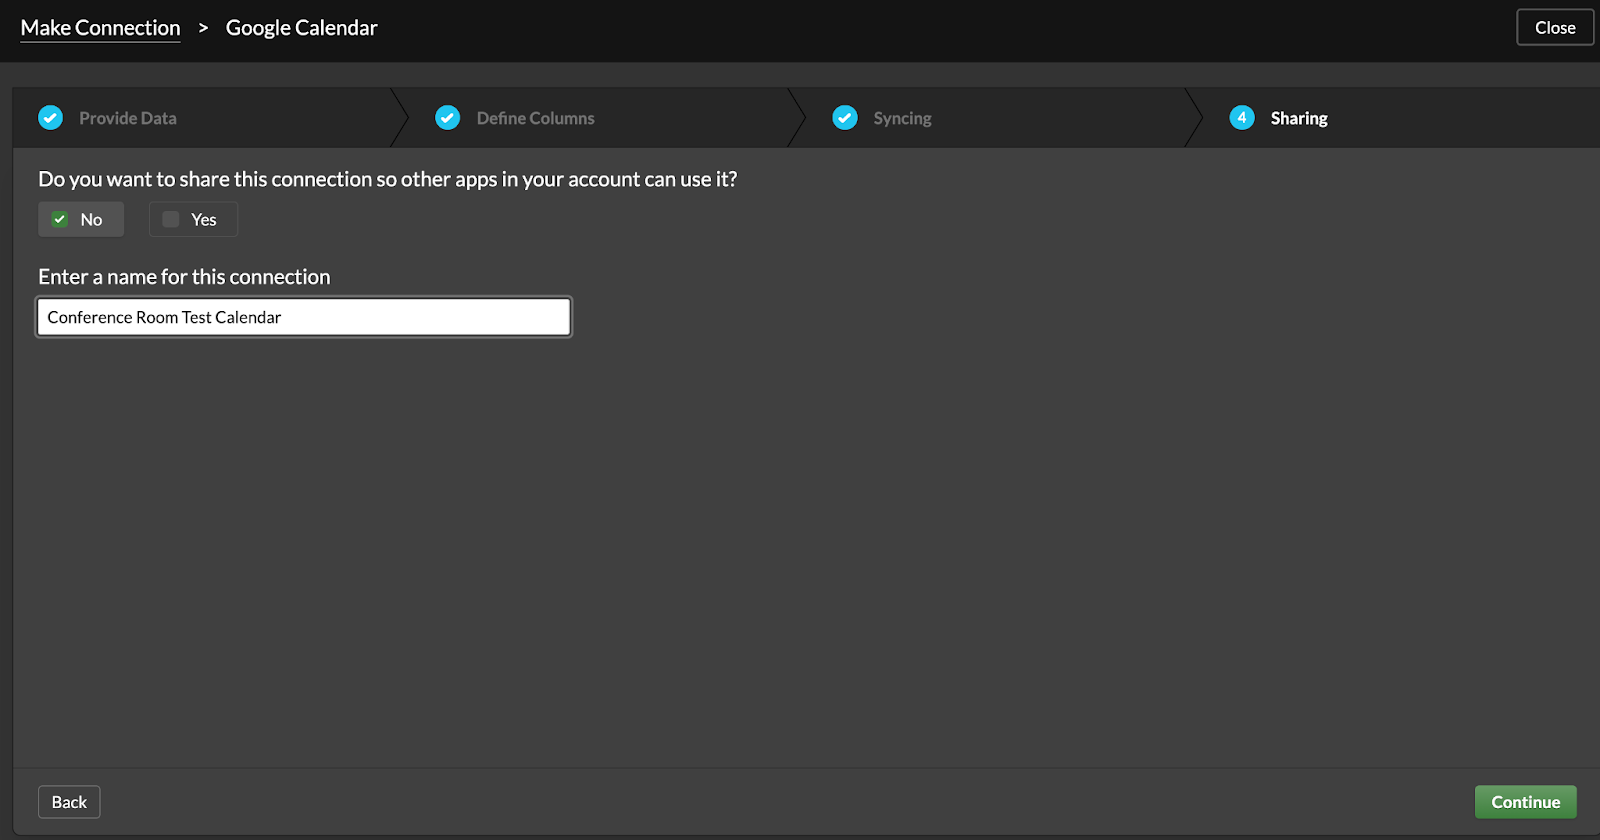Click the Provide Data step checkmark icon

click(x=50, y=118)
